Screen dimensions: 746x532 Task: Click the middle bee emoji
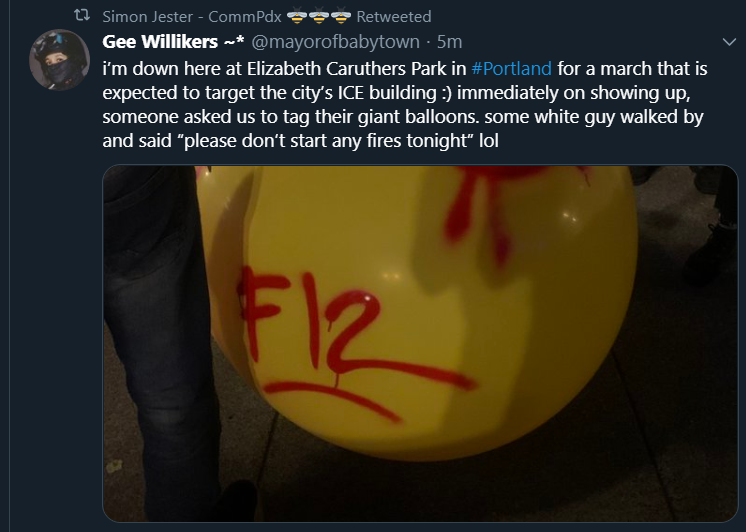[x=319, y=16]
